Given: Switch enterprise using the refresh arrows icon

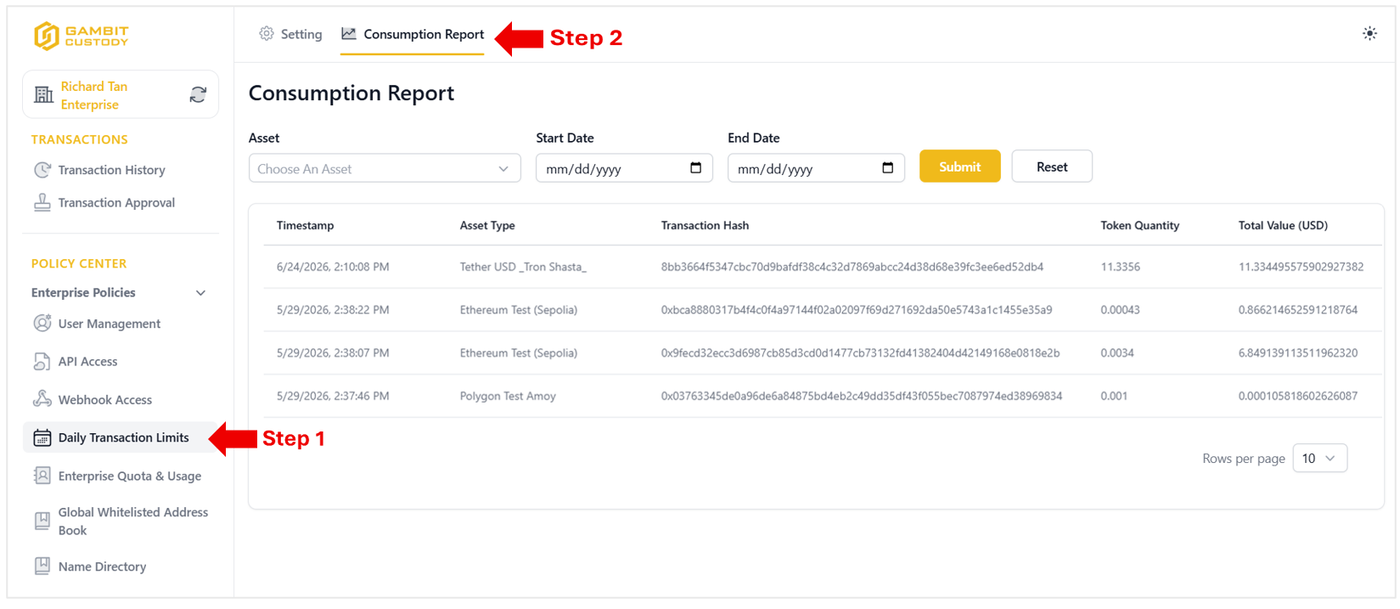Looking at the screenshot, I should click(198, 95).
